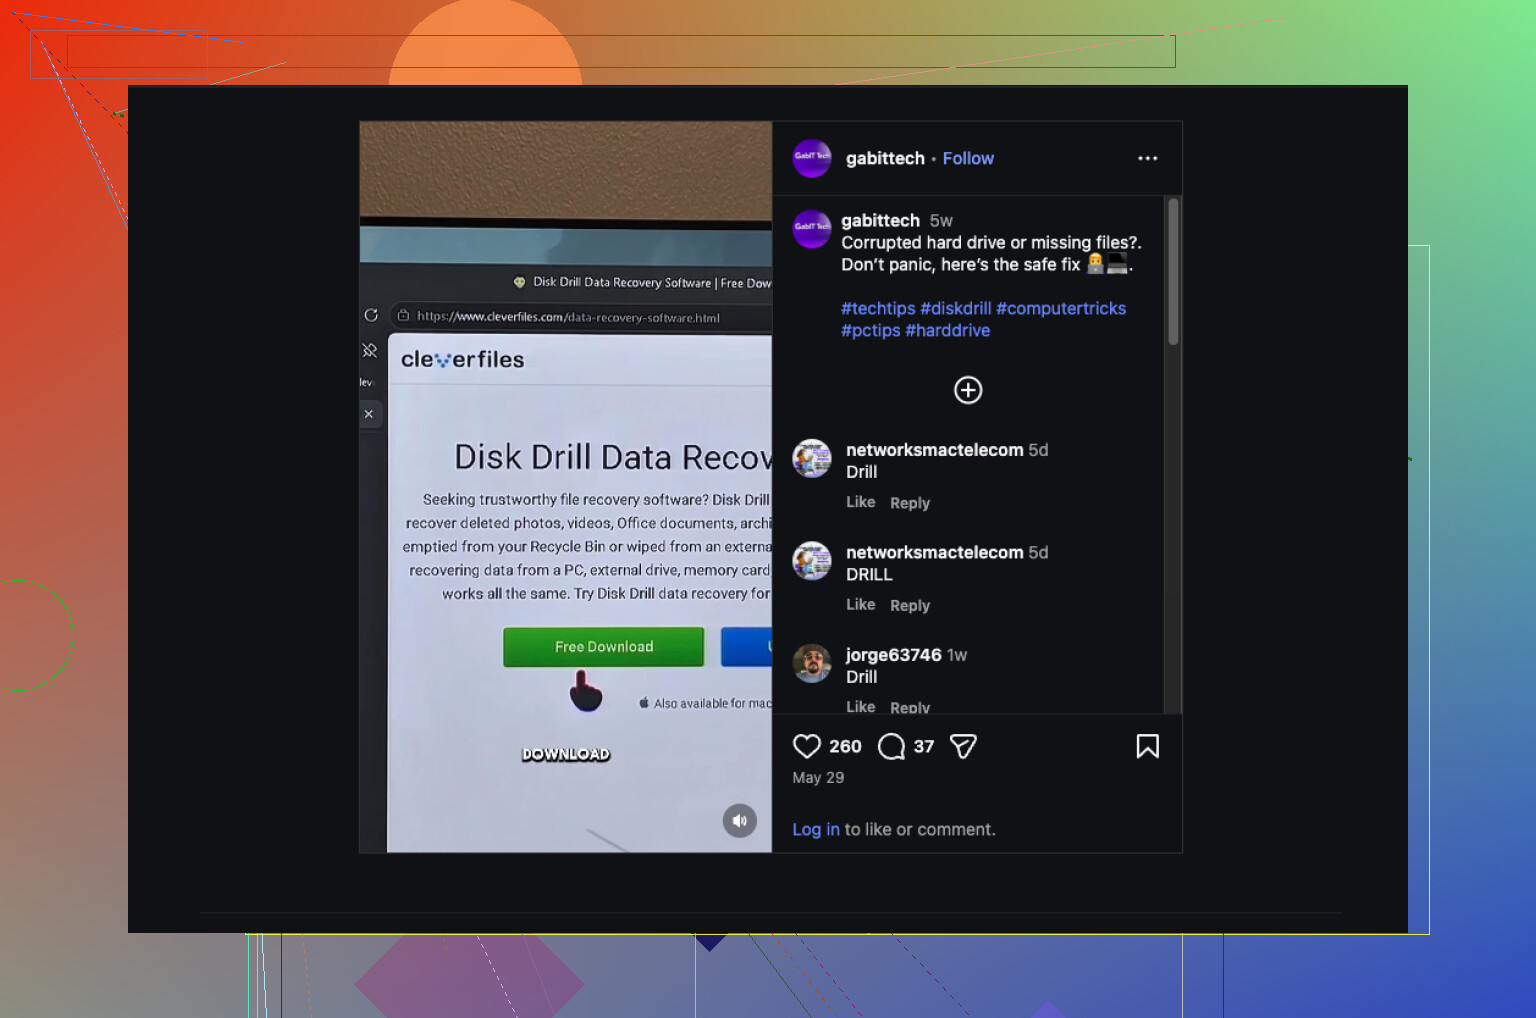The width and height of the screenshot is (1536, 1018).
Task: Mute the video with the speaker button
Action: 740,821
